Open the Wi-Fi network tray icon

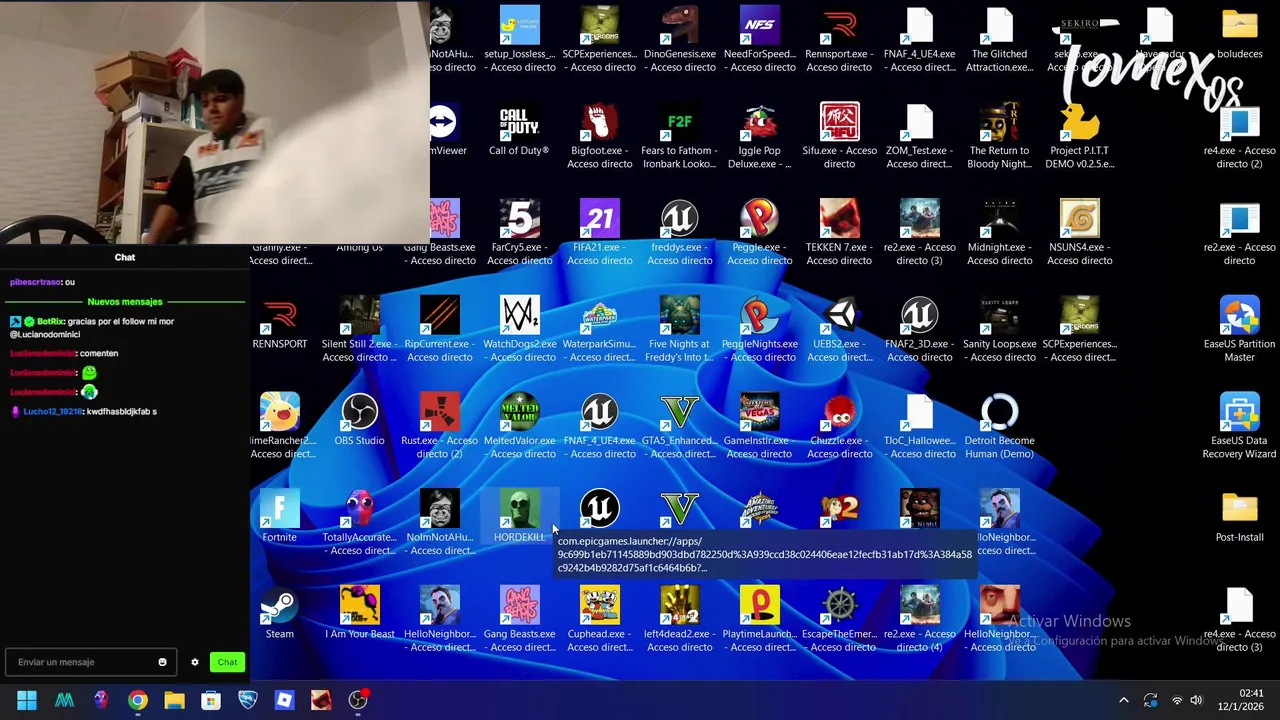[1177, 700]
